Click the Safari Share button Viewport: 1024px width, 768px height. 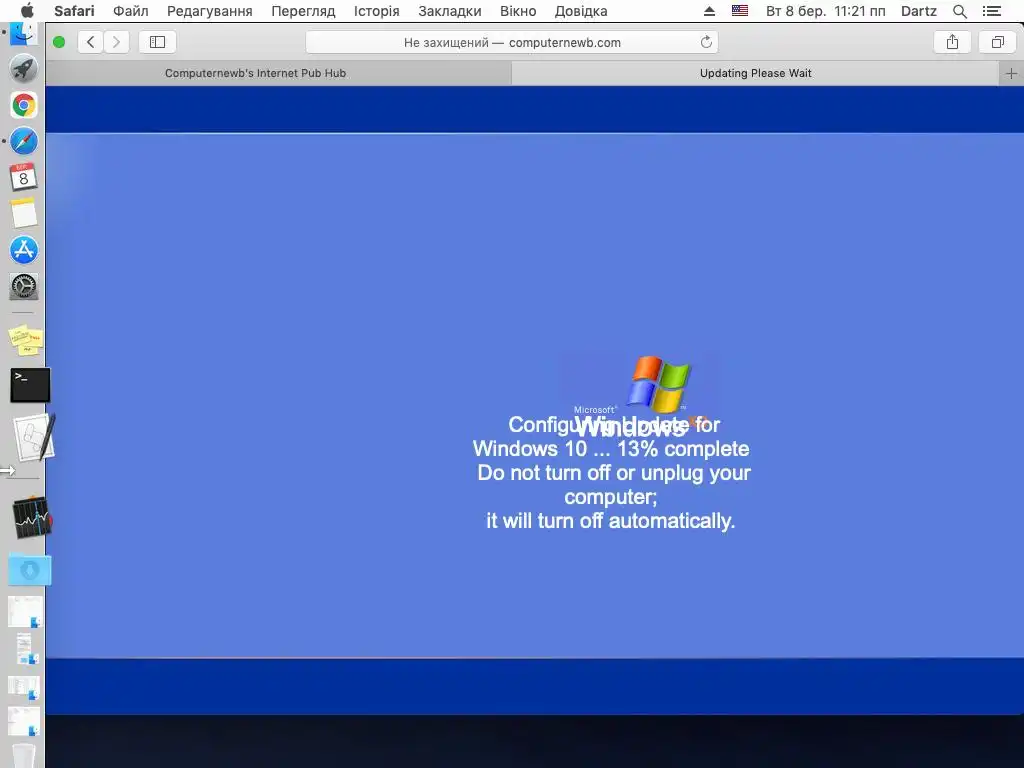952,42
